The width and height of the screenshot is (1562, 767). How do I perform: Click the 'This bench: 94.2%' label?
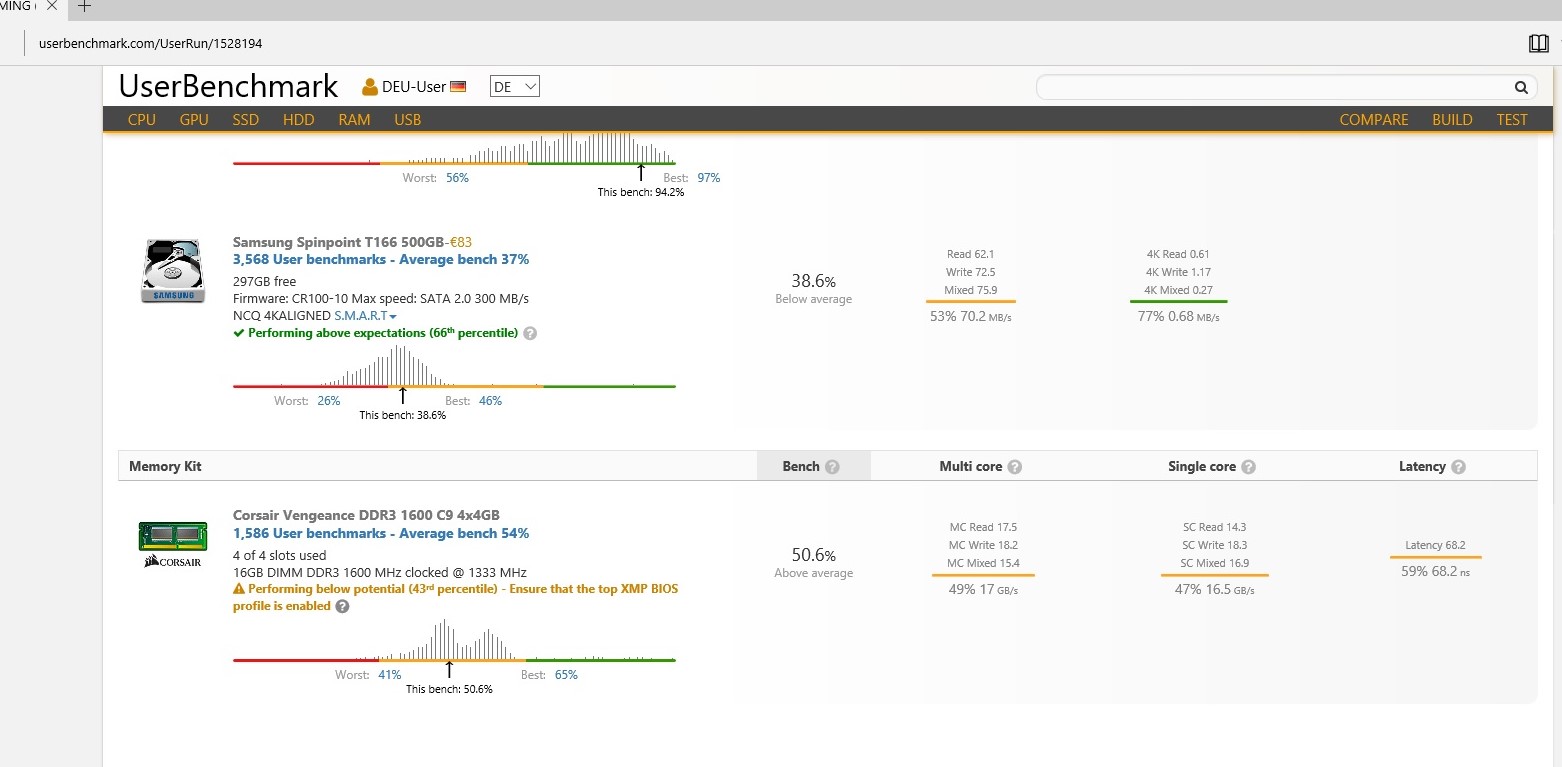coord(641,192)
